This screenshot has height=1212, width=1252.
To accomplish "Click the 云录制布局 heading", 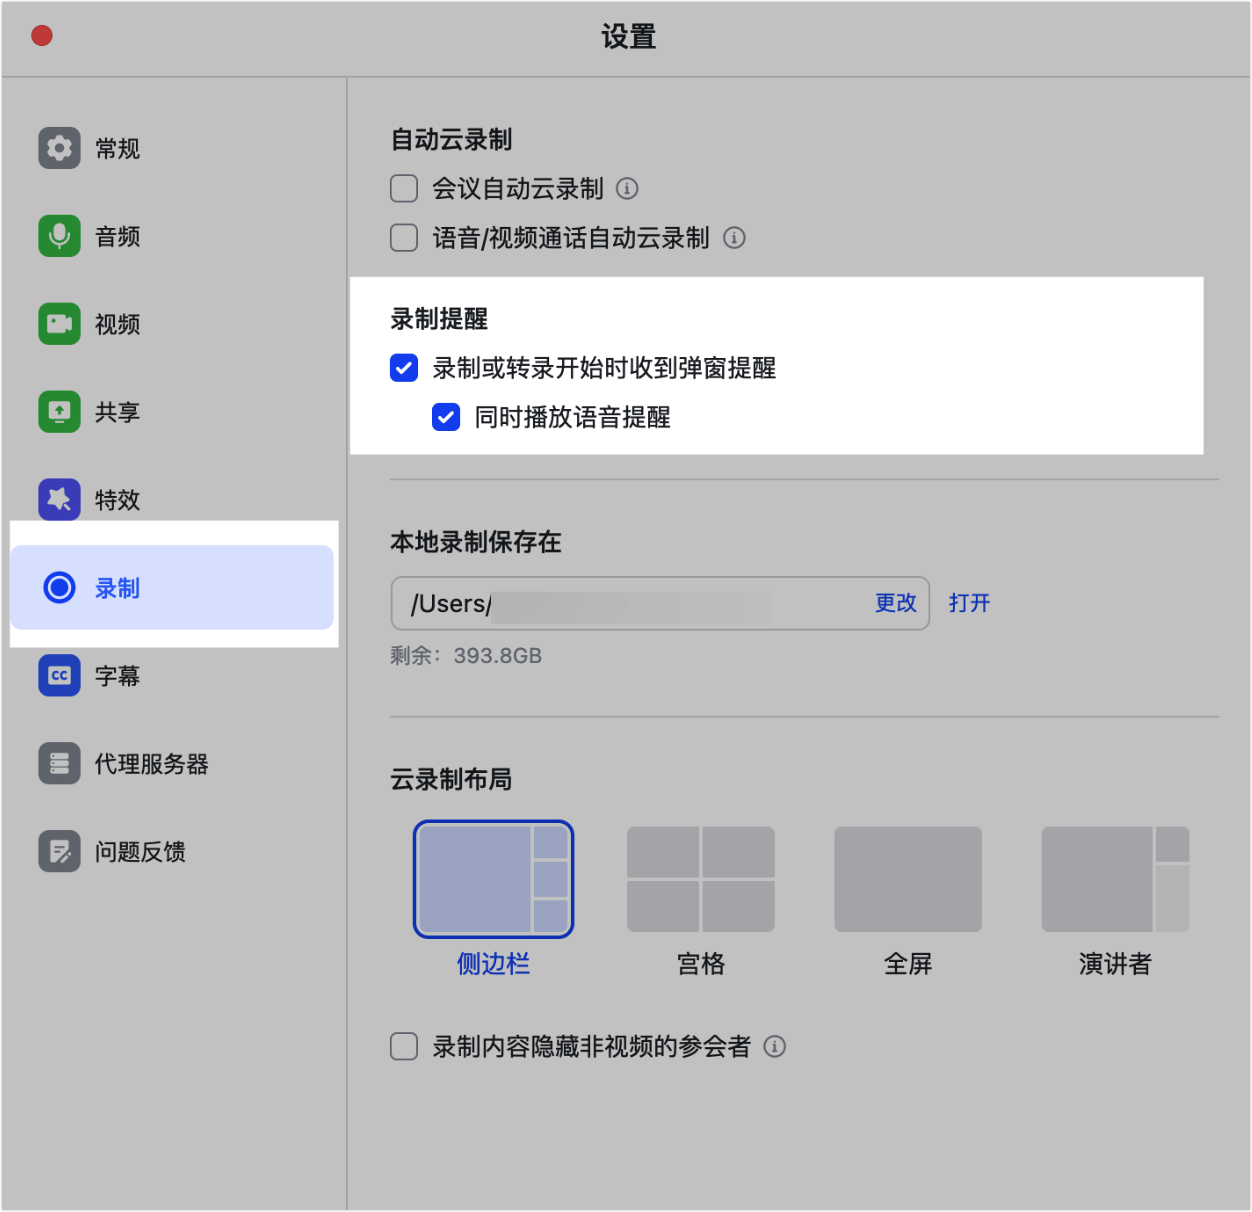I will [451, 779].
